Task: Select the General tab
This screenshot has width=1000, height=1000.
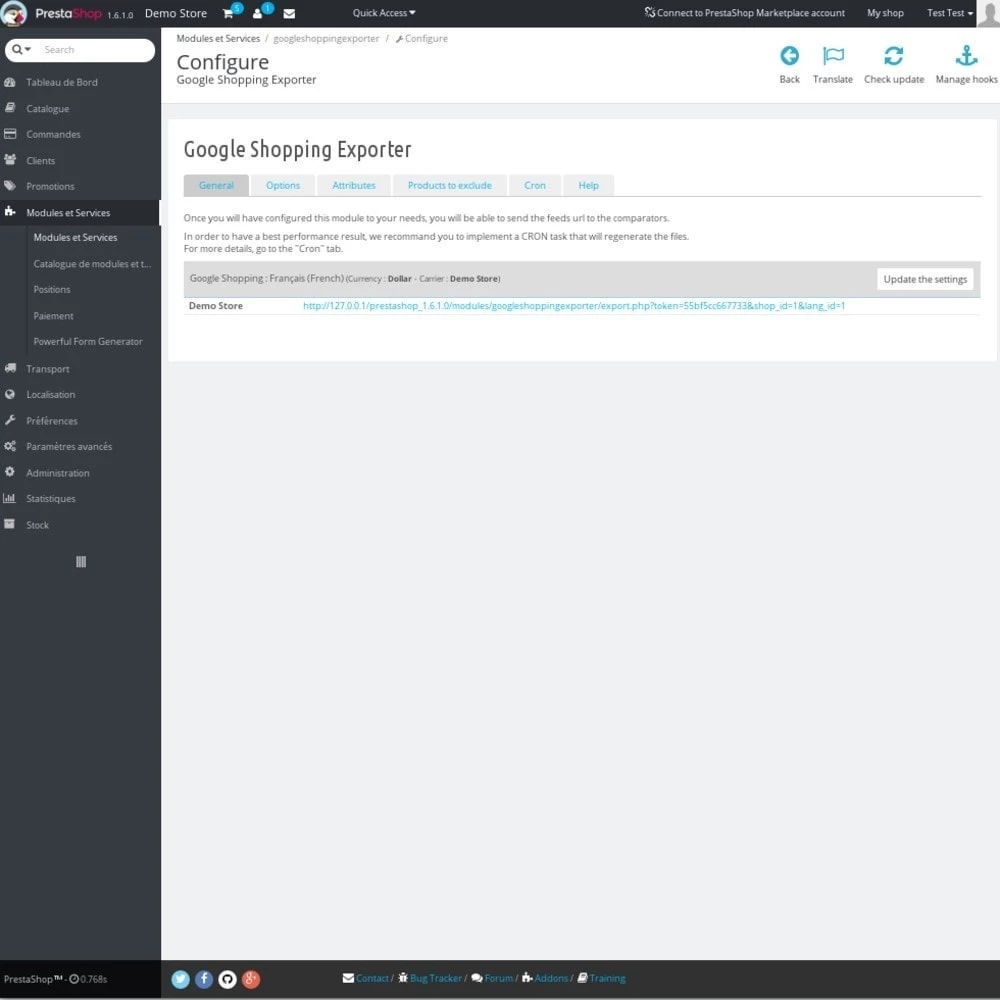Action: tap(216, 186)
